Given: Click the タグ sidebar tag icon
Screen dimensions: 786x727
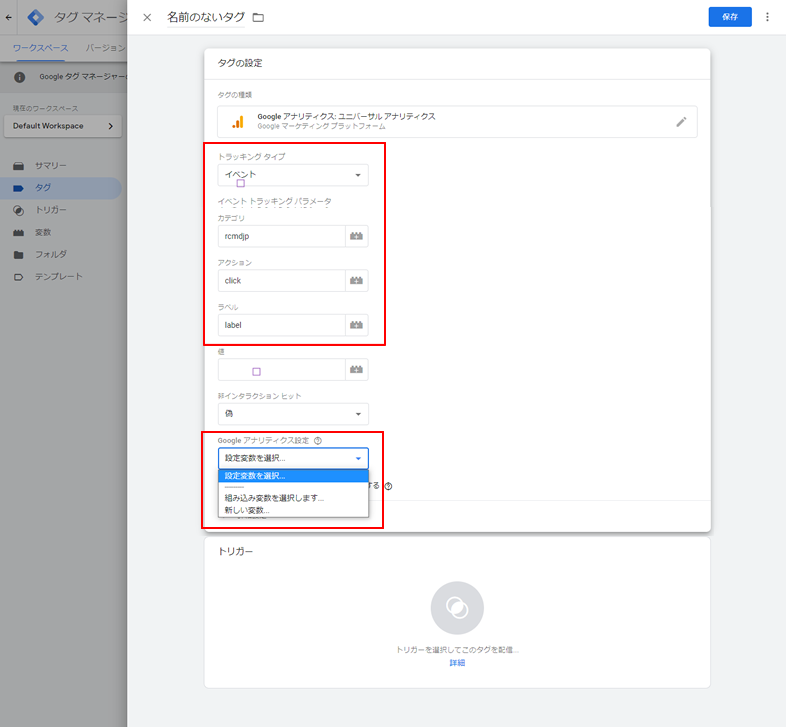Looking at the screenshot, I should click(x=19, y=189).
